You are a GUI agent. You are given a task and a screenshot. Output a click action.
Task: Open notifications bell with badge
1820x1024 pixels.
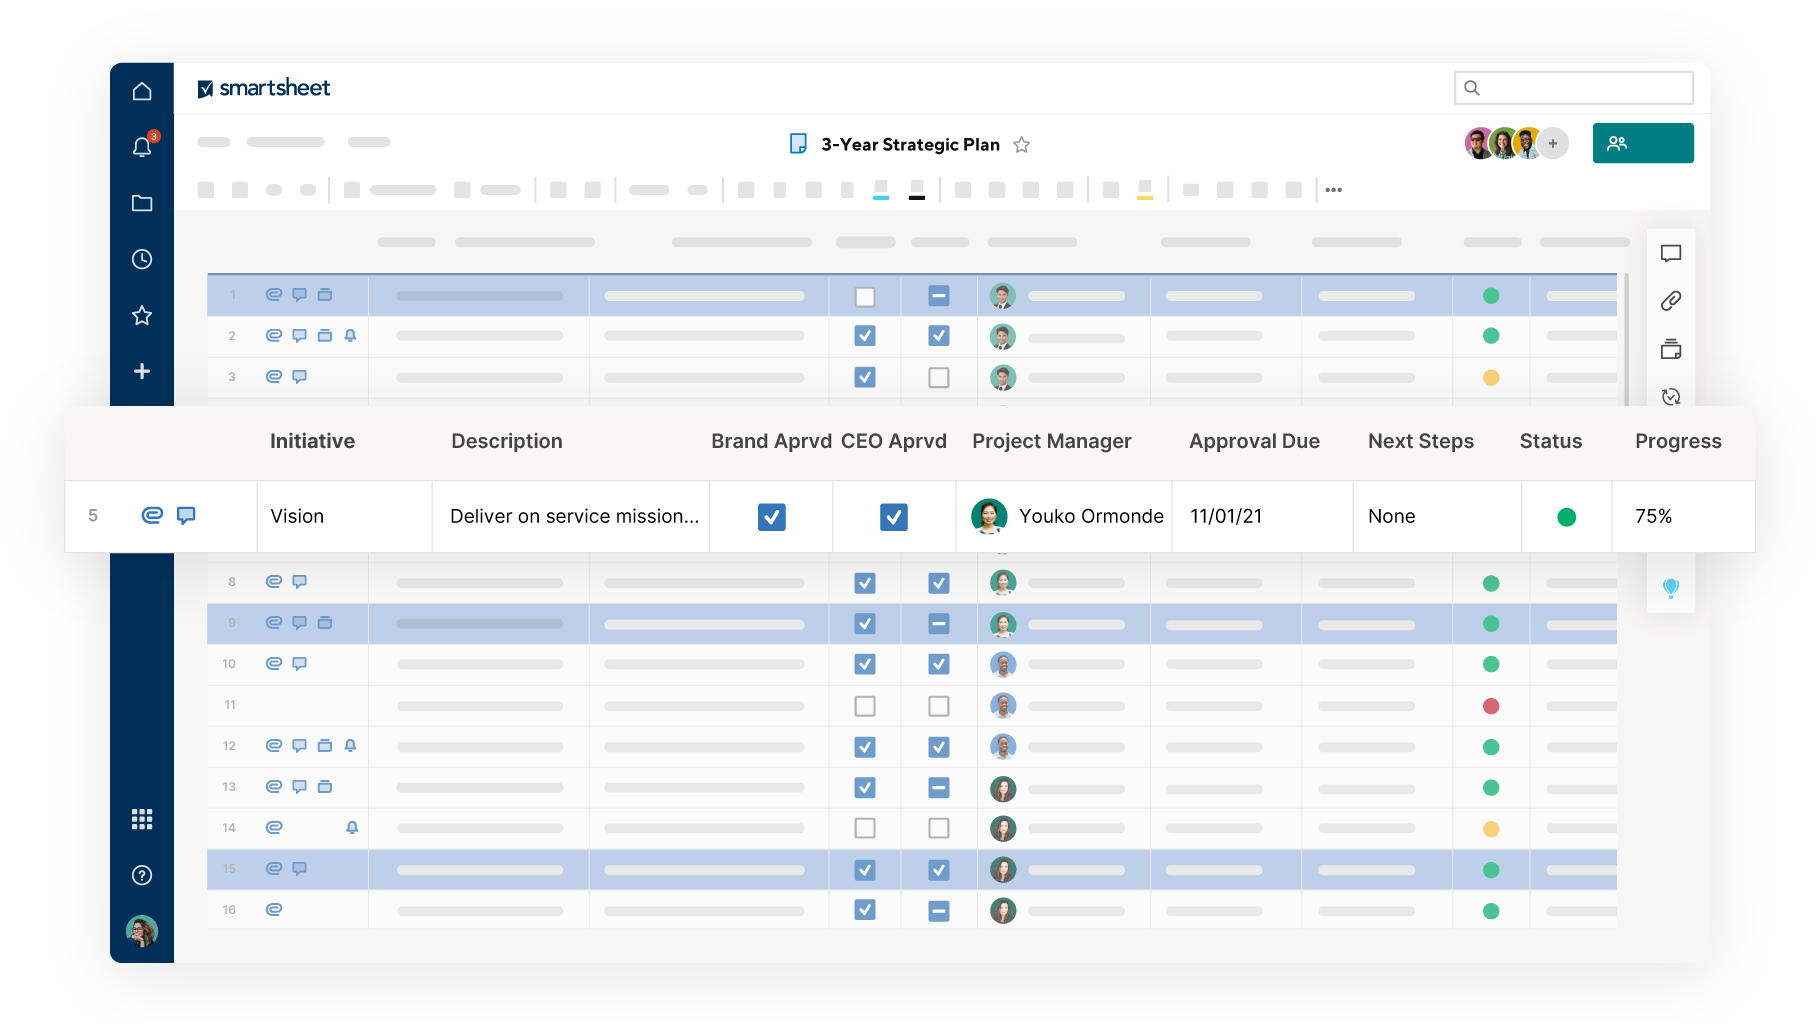click(x=142, y=147)
